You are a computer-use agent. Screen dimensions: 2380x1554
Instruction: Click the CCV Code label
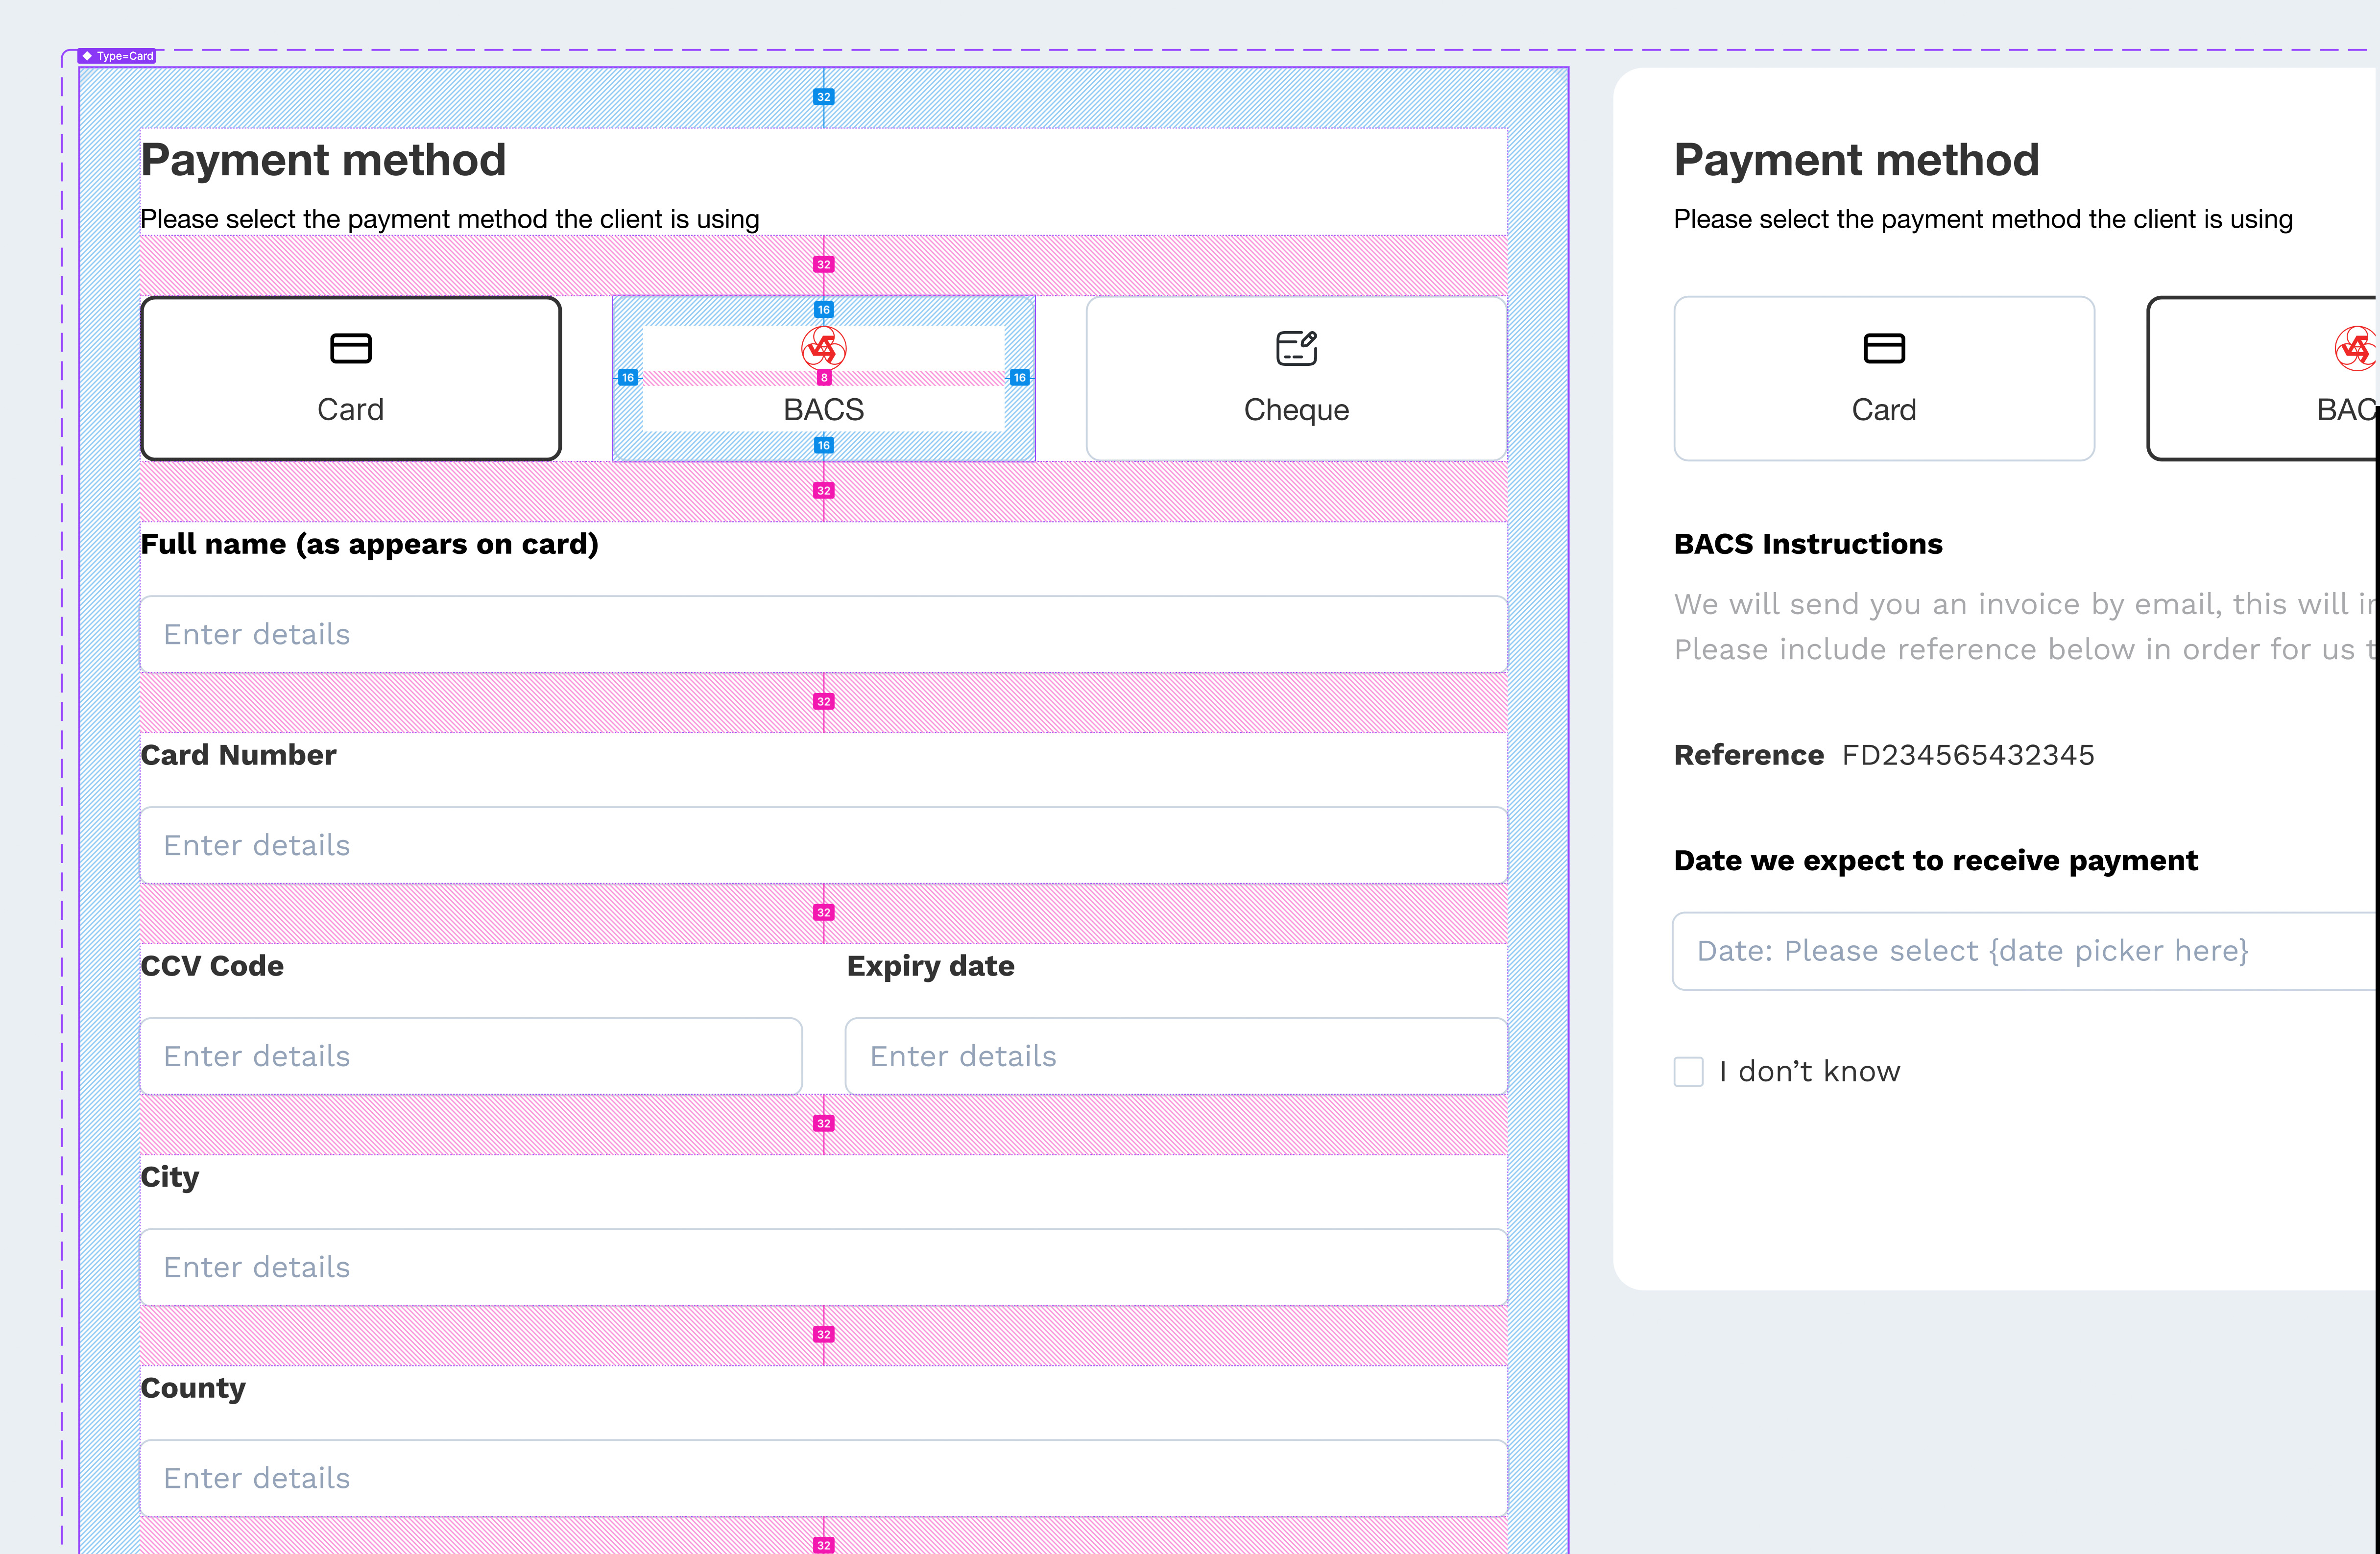point(212,966)
